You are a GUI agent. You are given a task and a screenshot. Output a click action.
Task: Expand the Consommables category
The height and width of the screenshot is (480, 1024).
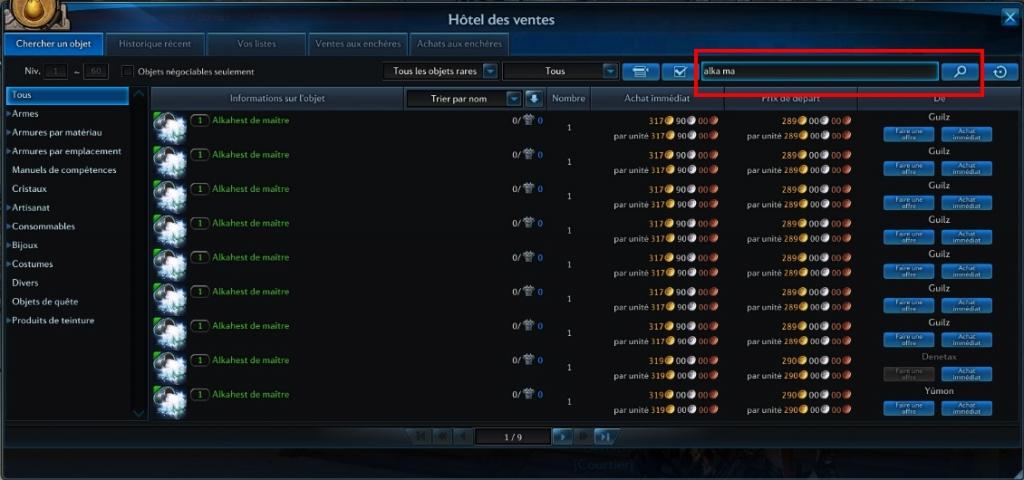42,227
